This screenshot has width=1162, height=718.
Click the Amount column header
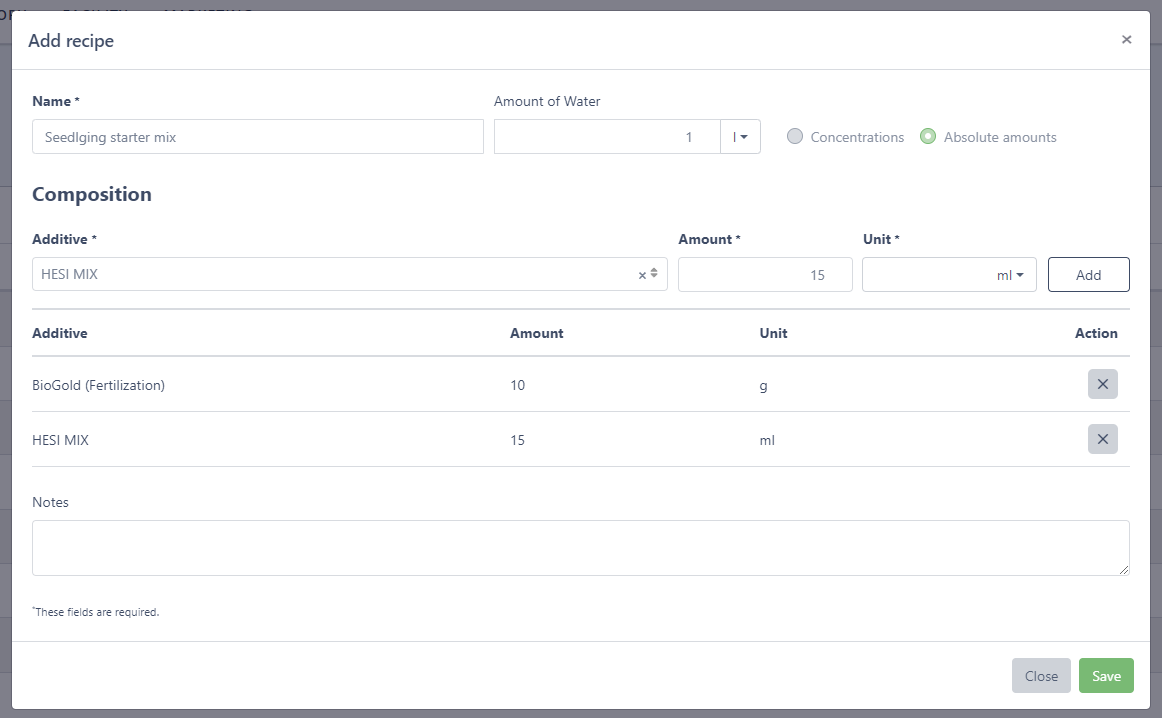[537, 333]
